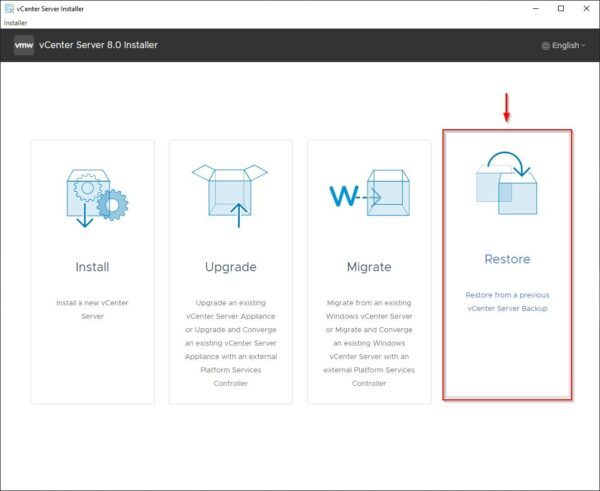Open the English language dropdown

click(566, 46)
